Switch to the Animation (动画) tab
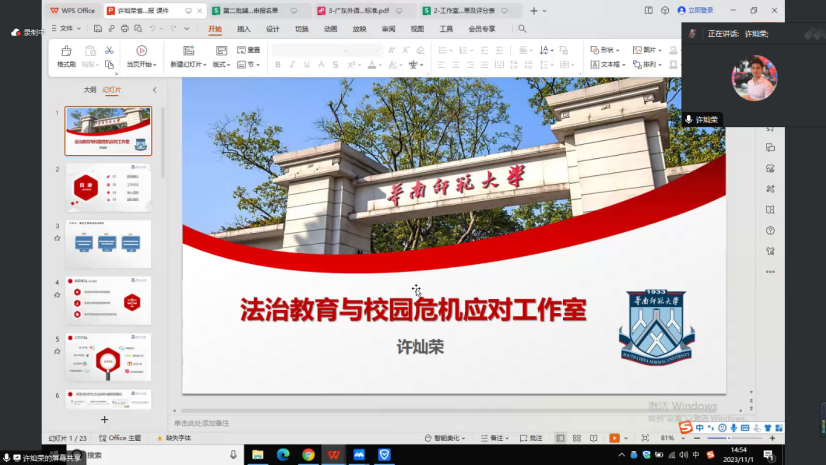826x465 pixels. (330, 29)
